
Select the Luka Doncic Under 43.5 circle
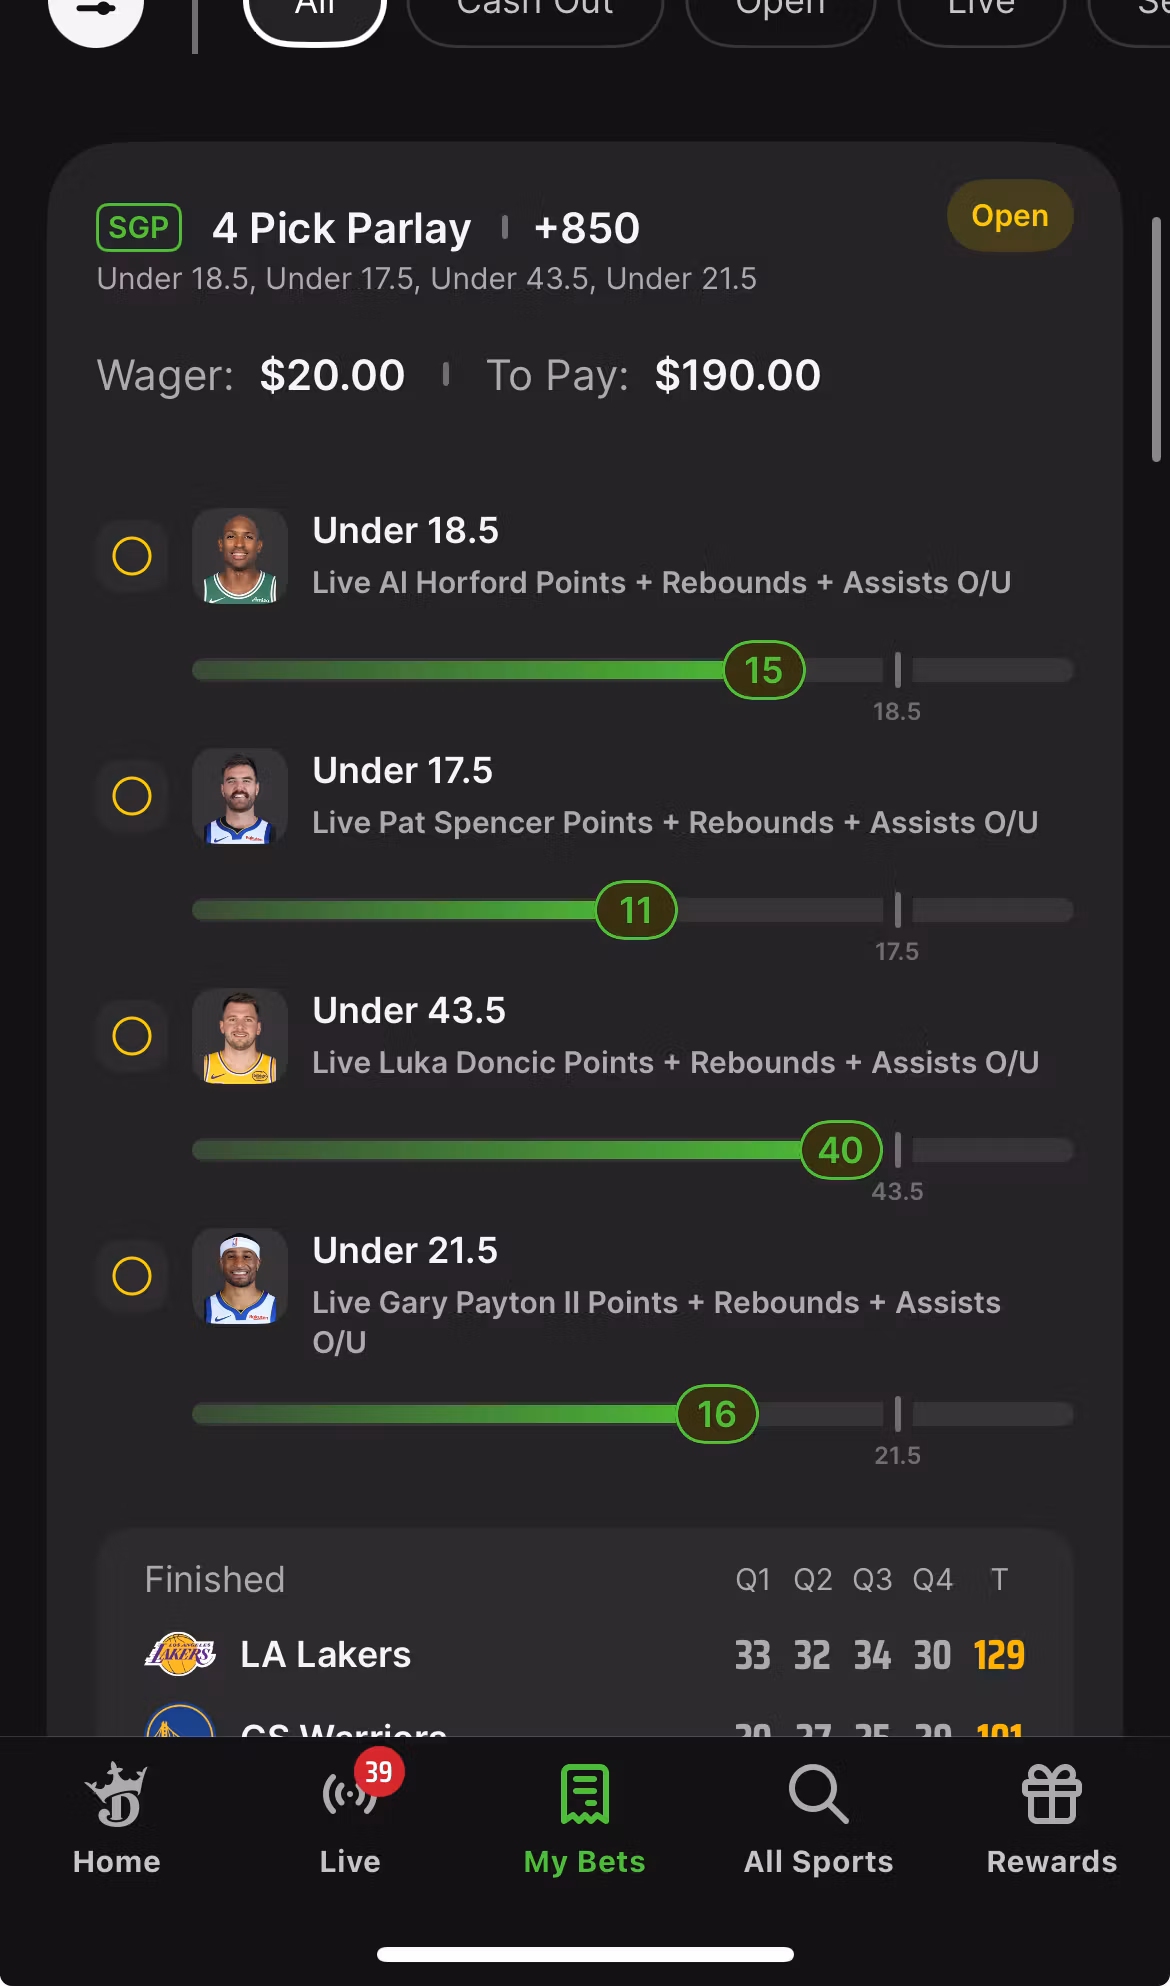pos(132,1036)
